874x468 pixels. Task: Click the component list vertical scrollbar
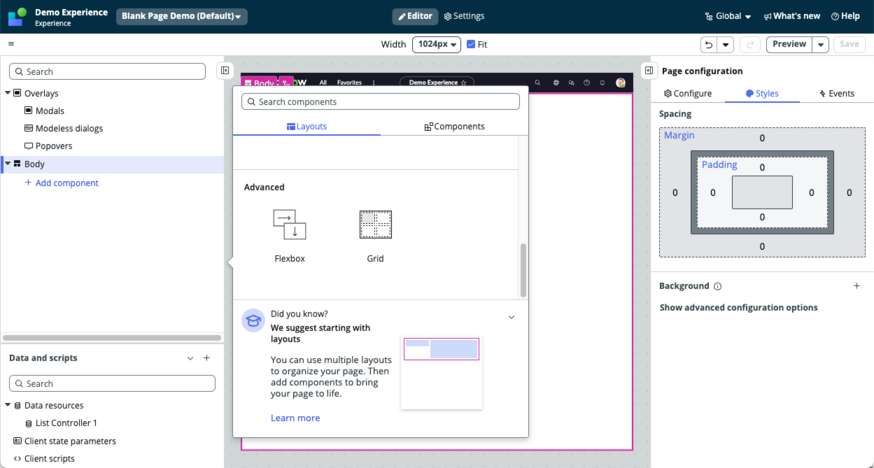pyautogui.click(x=523, y=270)
